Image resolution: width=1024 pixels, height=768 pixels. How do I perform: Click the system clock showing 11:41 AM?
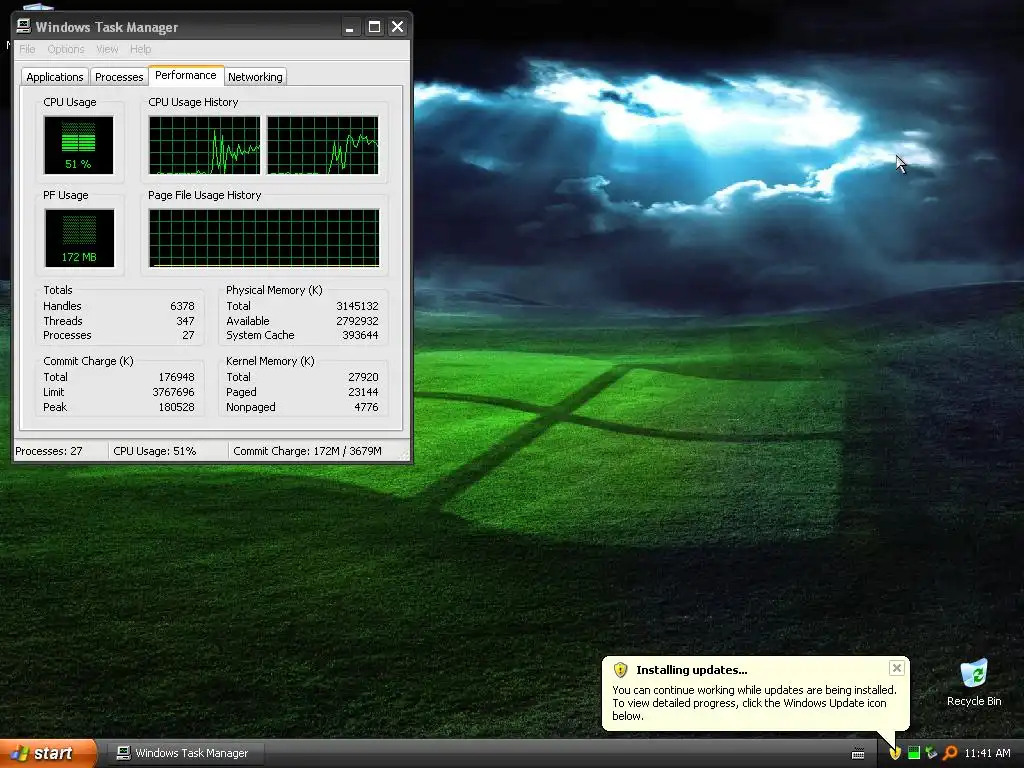987,753
